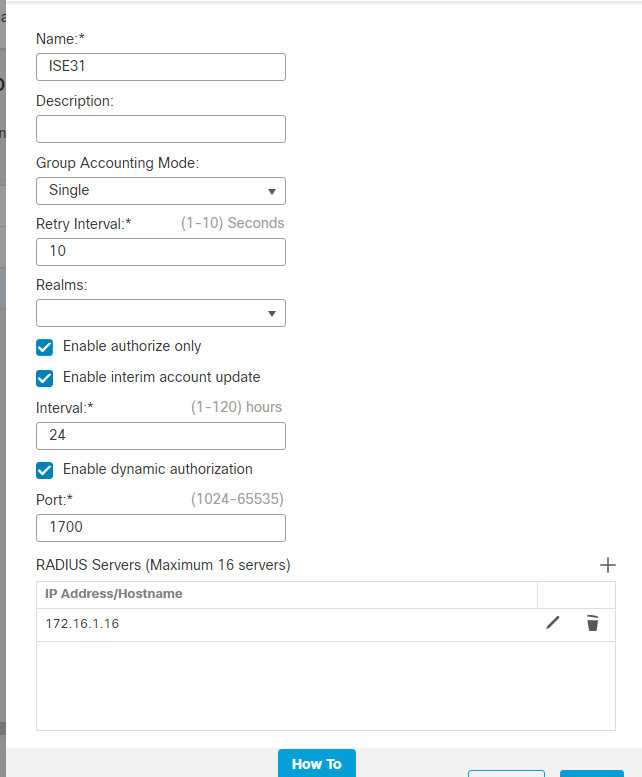Select the 172.16.1.16 server row text

82,624
